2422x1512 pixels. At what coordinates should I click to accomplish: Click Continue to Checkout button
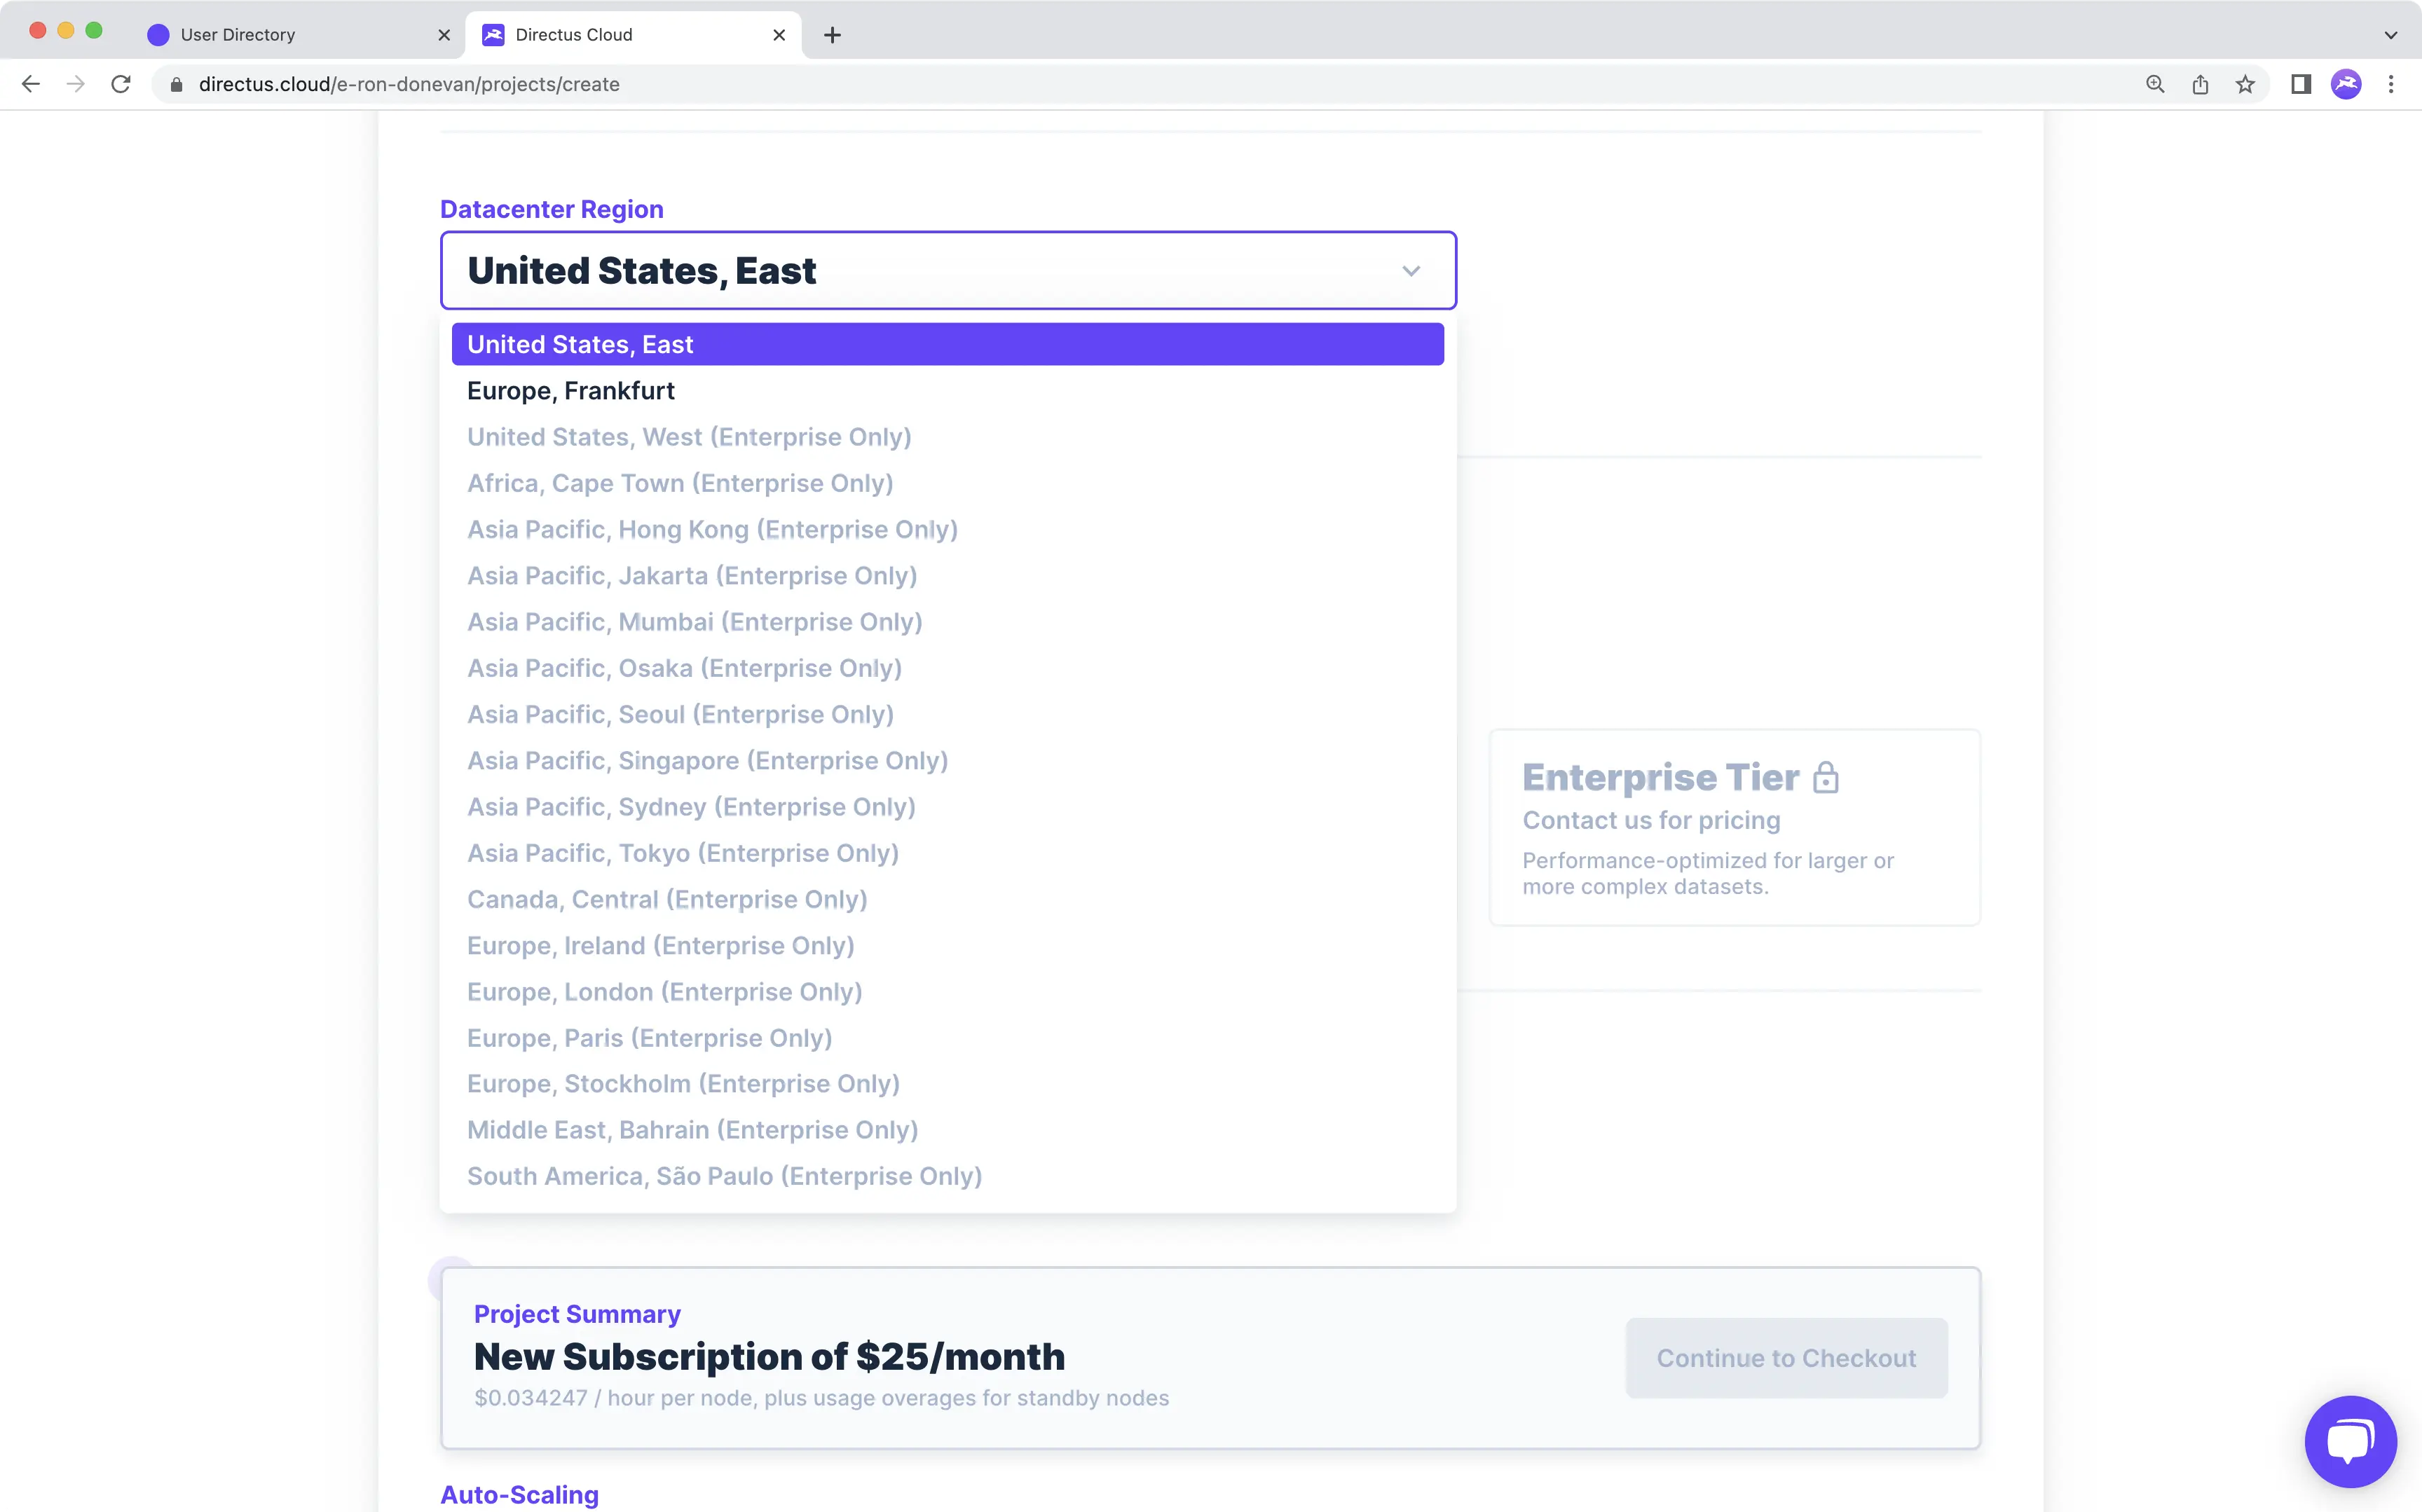pyautogui.click(x=1786, y=1358)
